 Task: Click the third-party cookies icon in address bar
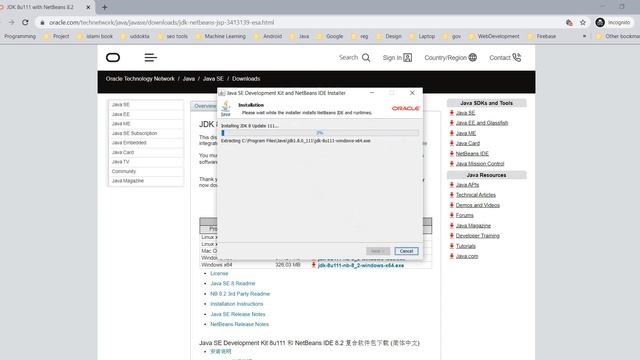(x=569, y=22)
